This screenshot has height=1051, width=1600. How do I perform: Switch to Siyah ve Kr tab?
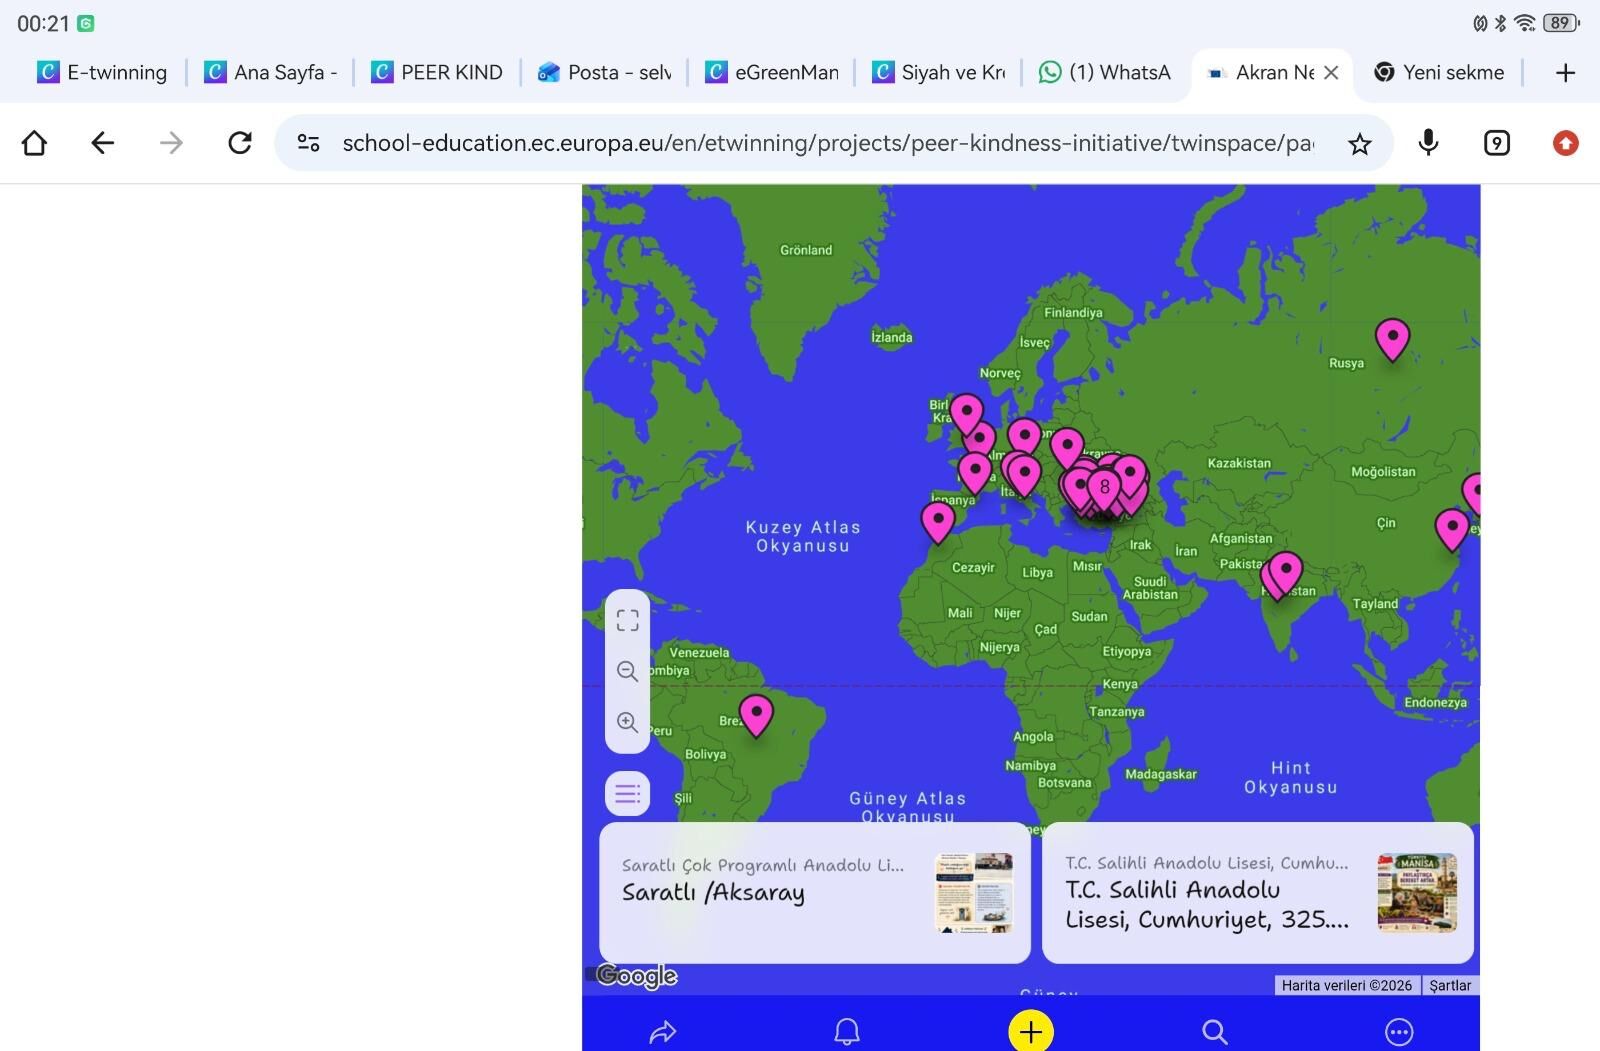tap(938, 72)
